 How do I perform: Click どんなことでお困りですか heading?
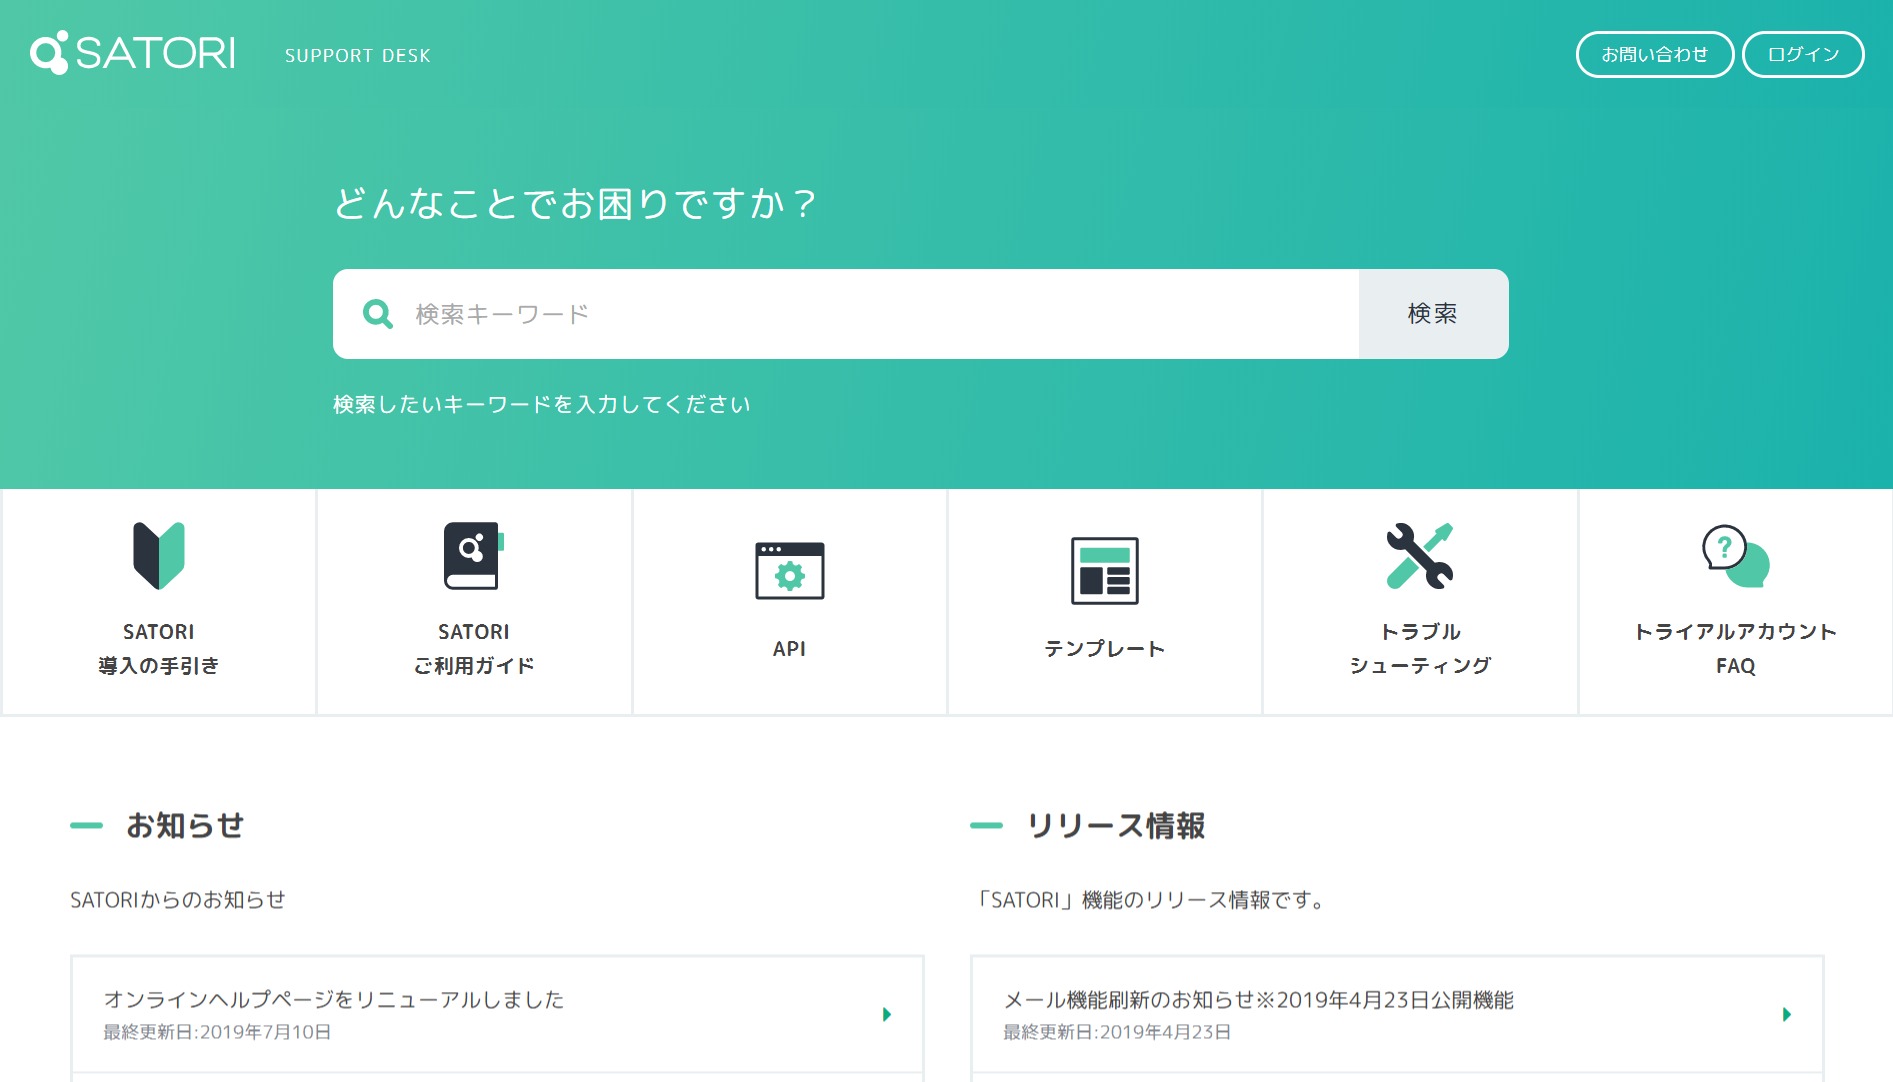(x=575, y=204)
